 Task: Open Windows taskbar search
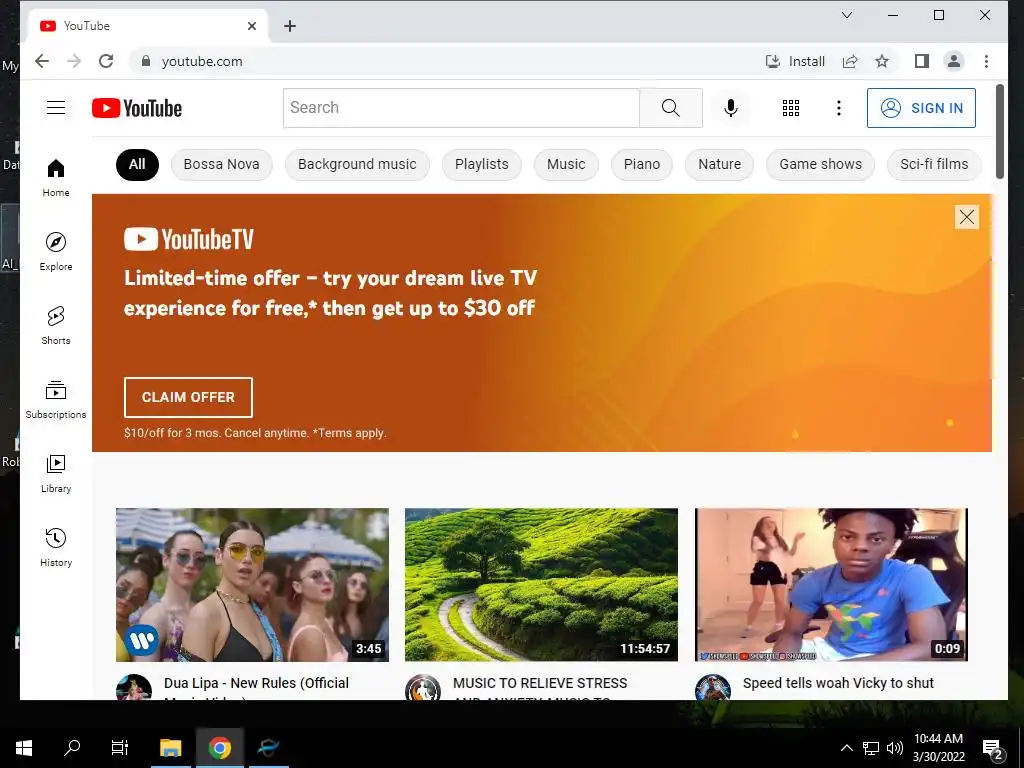point(72,748)
